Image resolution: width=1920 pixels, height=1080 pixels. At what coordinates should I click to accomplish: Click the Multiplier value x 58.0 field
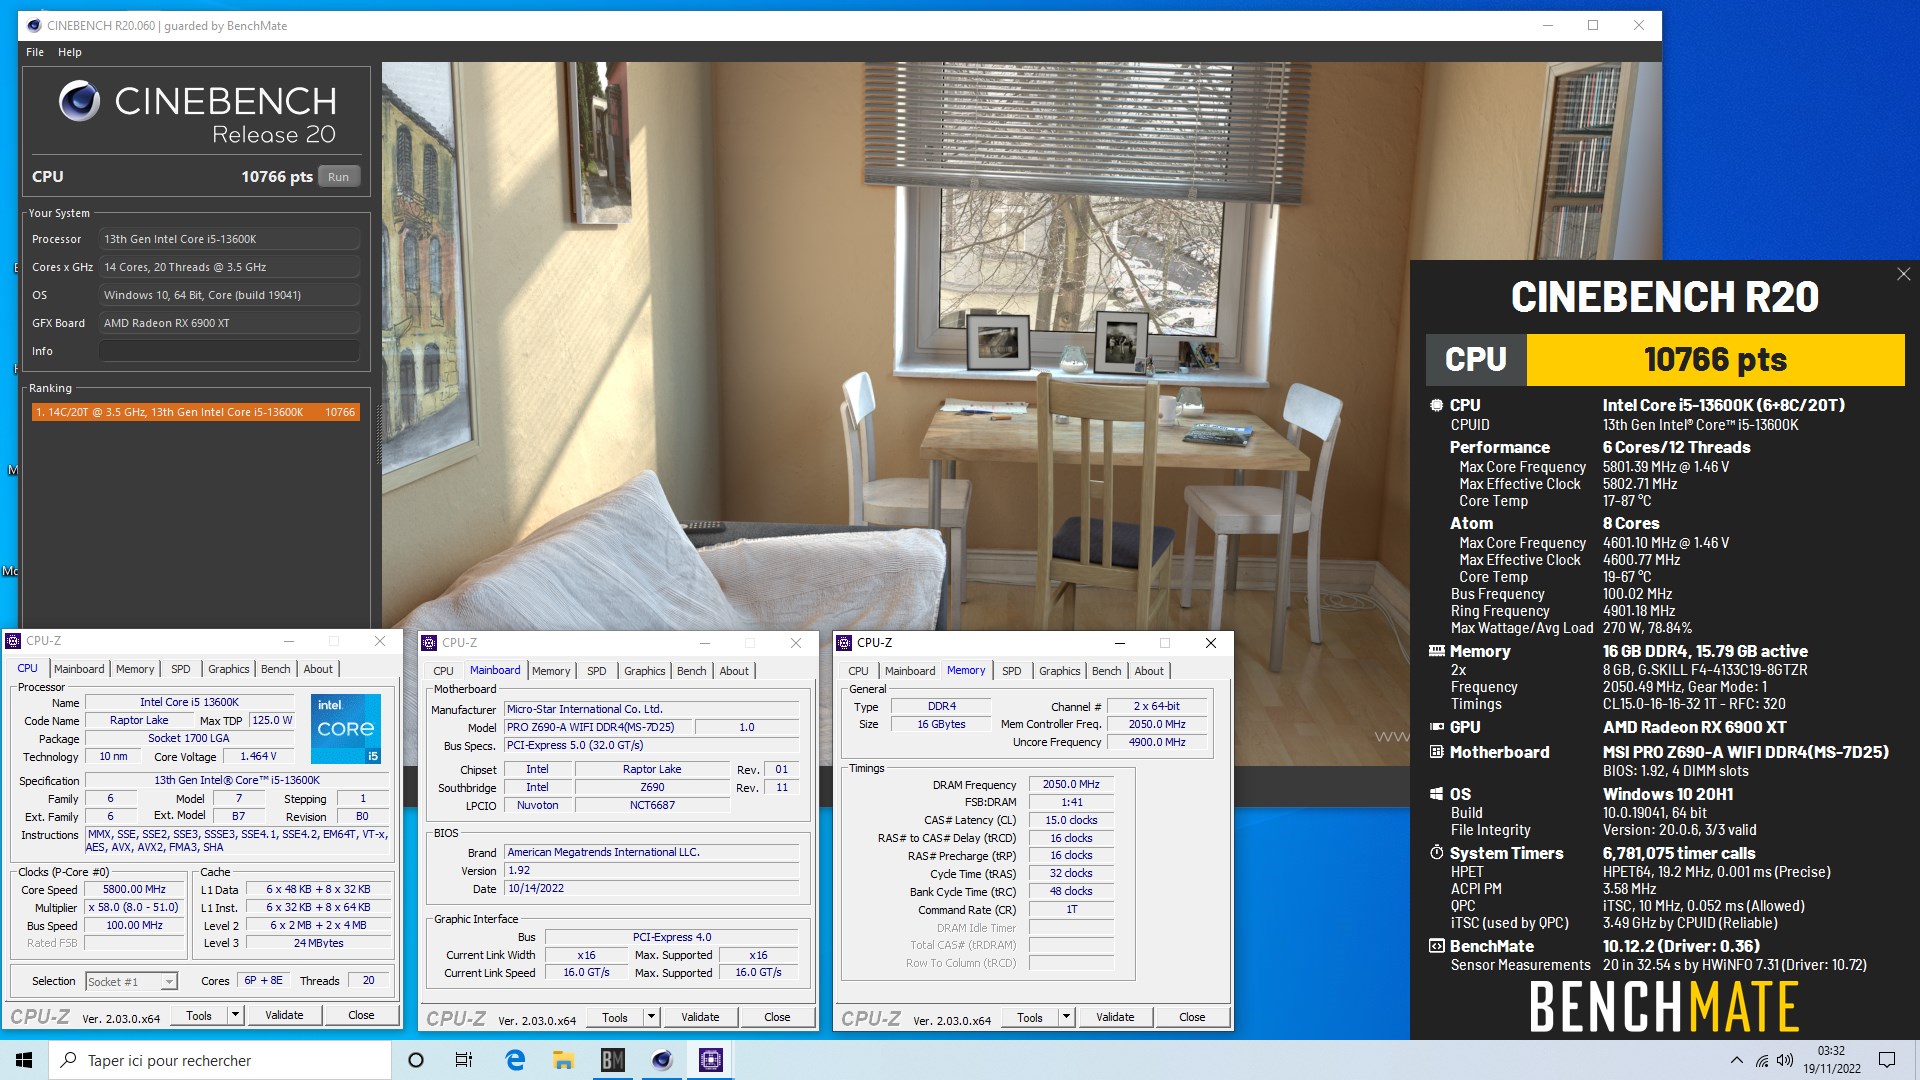pyautogui.click(x=135, y=907)
